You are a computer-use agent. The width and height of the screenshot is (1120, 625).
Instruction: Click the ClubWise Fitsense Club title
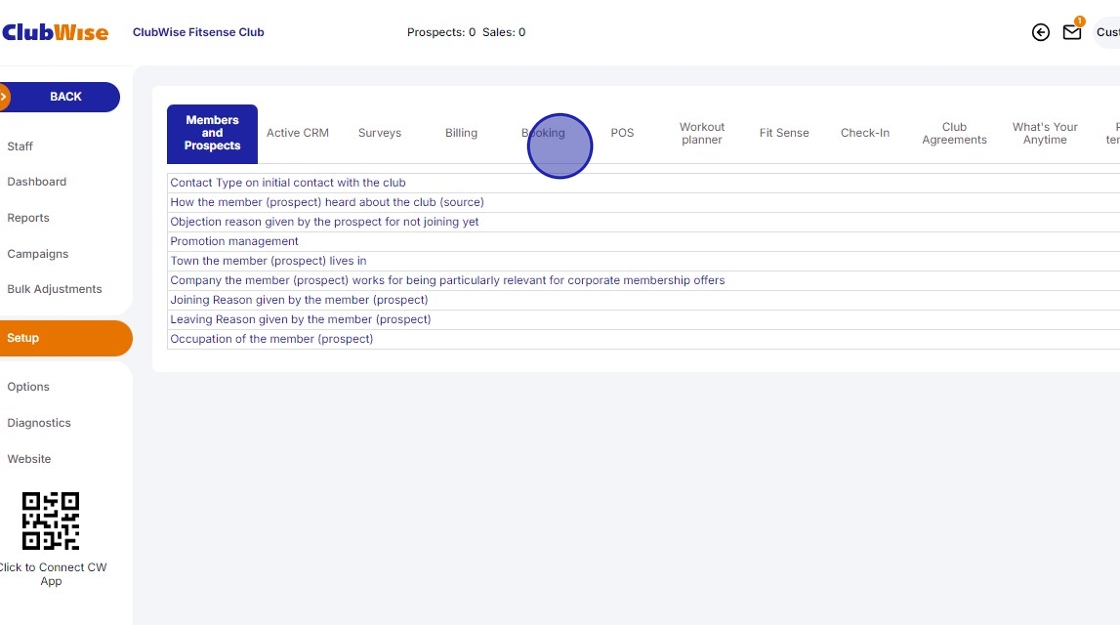click(x=199, y=32)
